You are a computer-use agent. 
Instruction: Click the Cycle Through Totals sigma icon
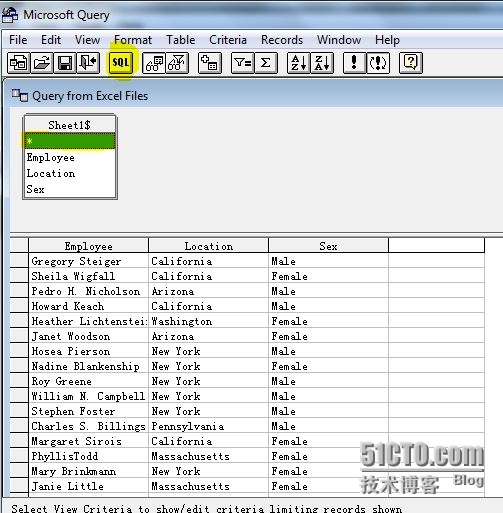266,63
